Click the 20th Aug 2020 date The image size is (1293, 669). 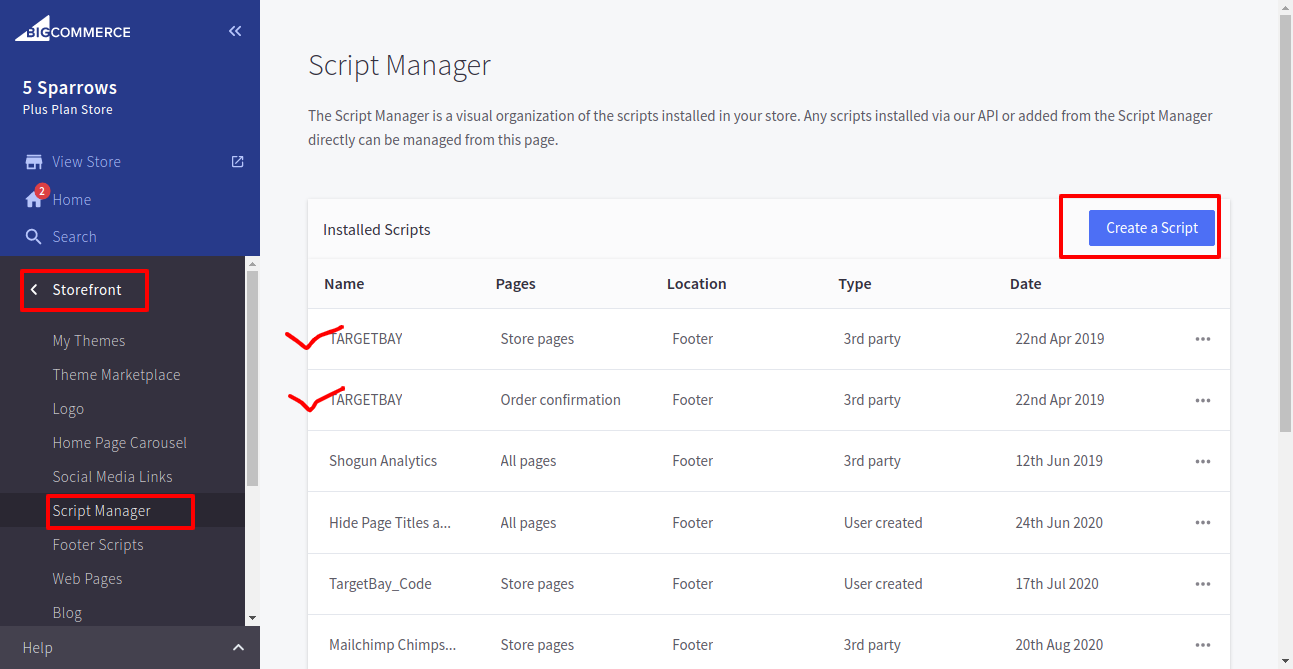(1060, 645)
